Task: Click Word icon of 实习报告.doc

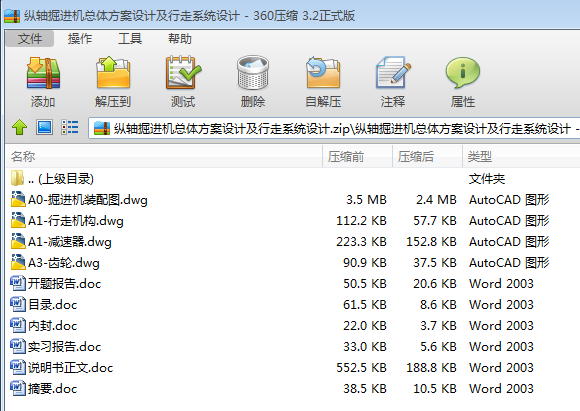Action: (18, 346)
